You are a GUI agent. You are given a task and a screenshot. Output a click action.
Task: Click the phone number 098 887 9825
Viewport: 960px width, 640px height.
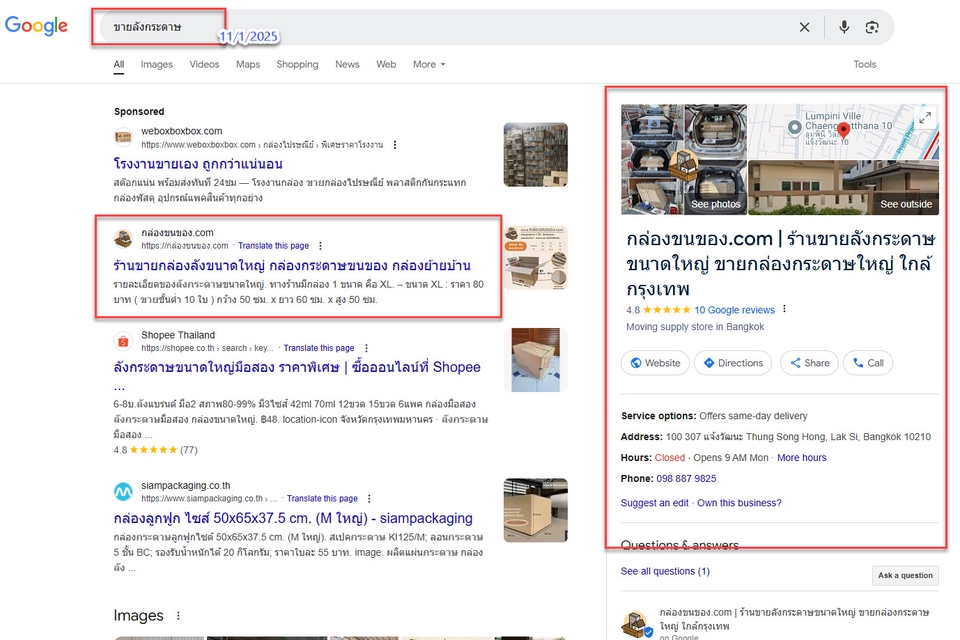[686, 478]
